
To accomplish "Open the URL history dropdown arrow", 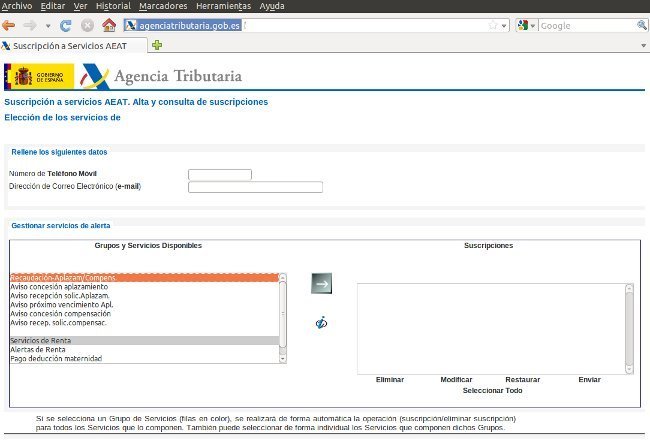I will point(503,25).
